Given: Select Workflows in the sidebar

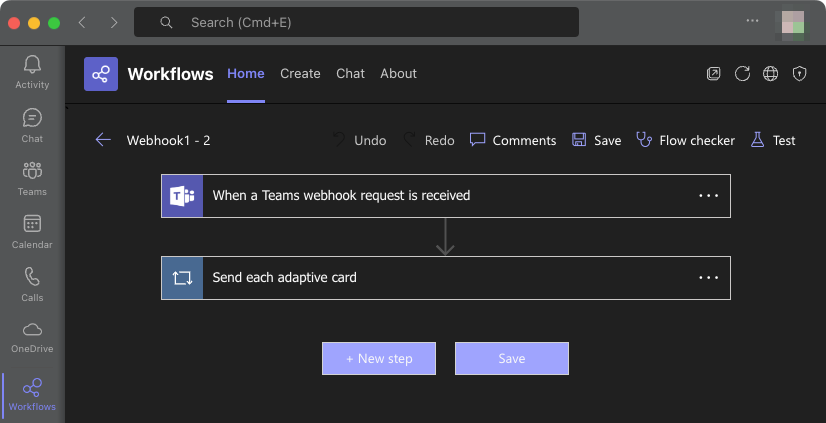Looking at the screenshot, I should [32, 394].
